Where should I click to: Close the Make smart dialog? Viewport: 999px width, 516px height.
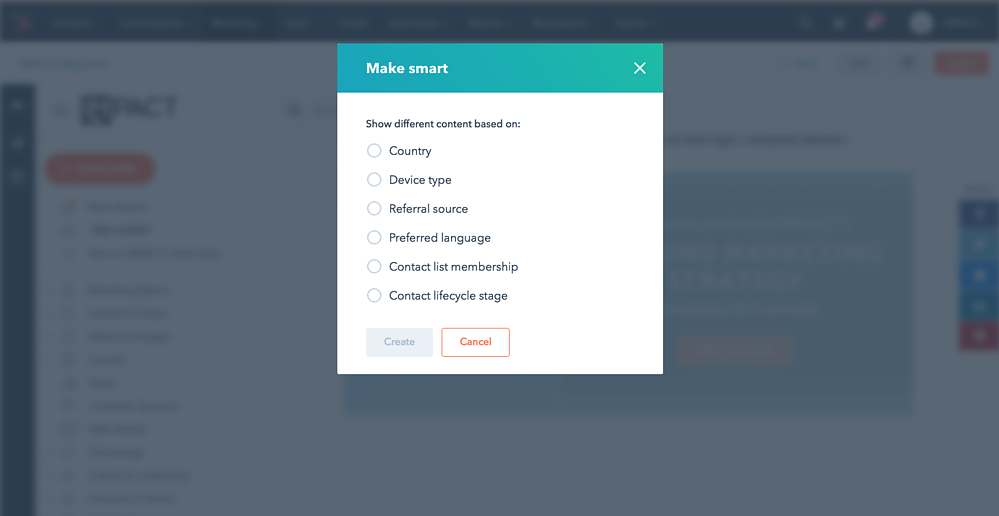(640, 68)
